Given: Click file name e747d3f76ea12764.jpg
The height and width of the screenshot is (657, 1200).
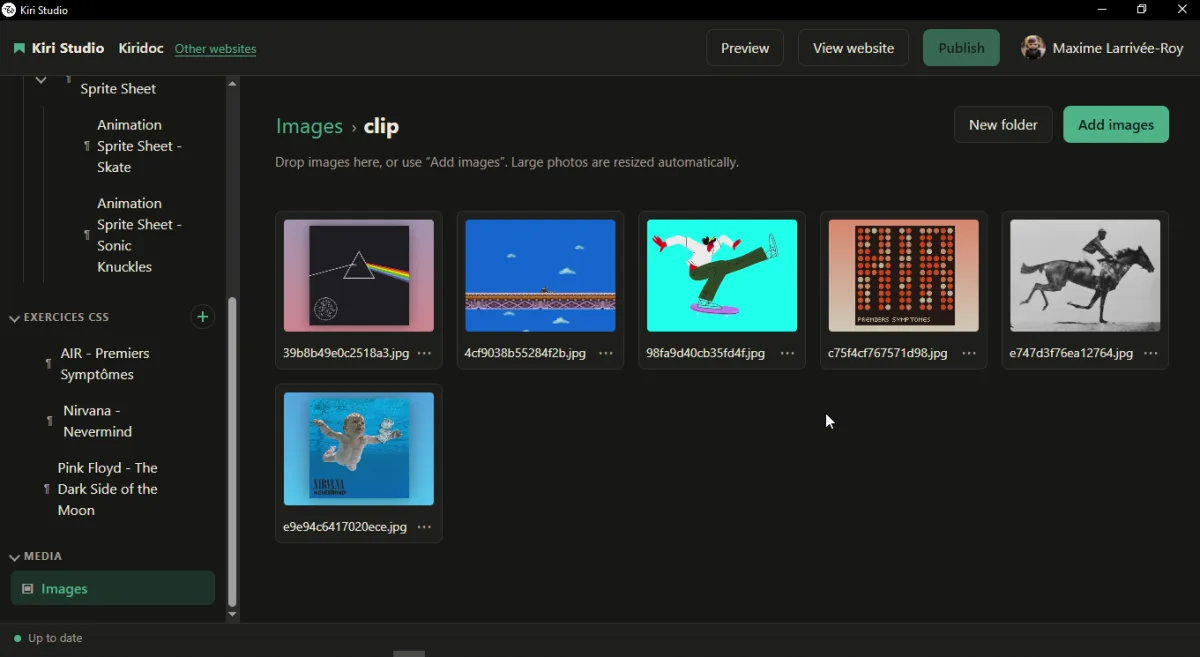Looking at the screenshot, I should tap(1071, 354).
